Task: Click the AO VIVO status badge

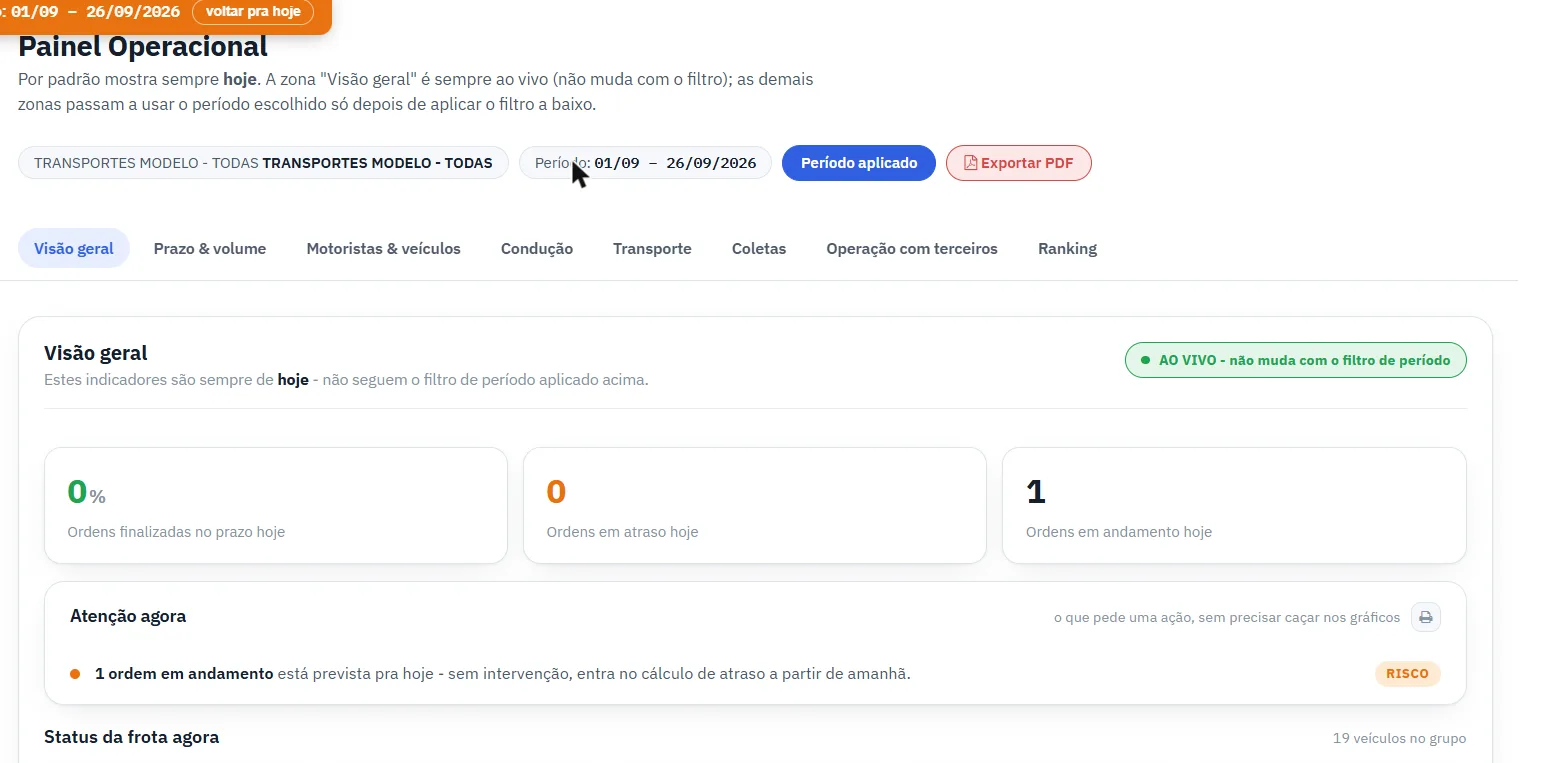Action: click(x=1296, y=360)
